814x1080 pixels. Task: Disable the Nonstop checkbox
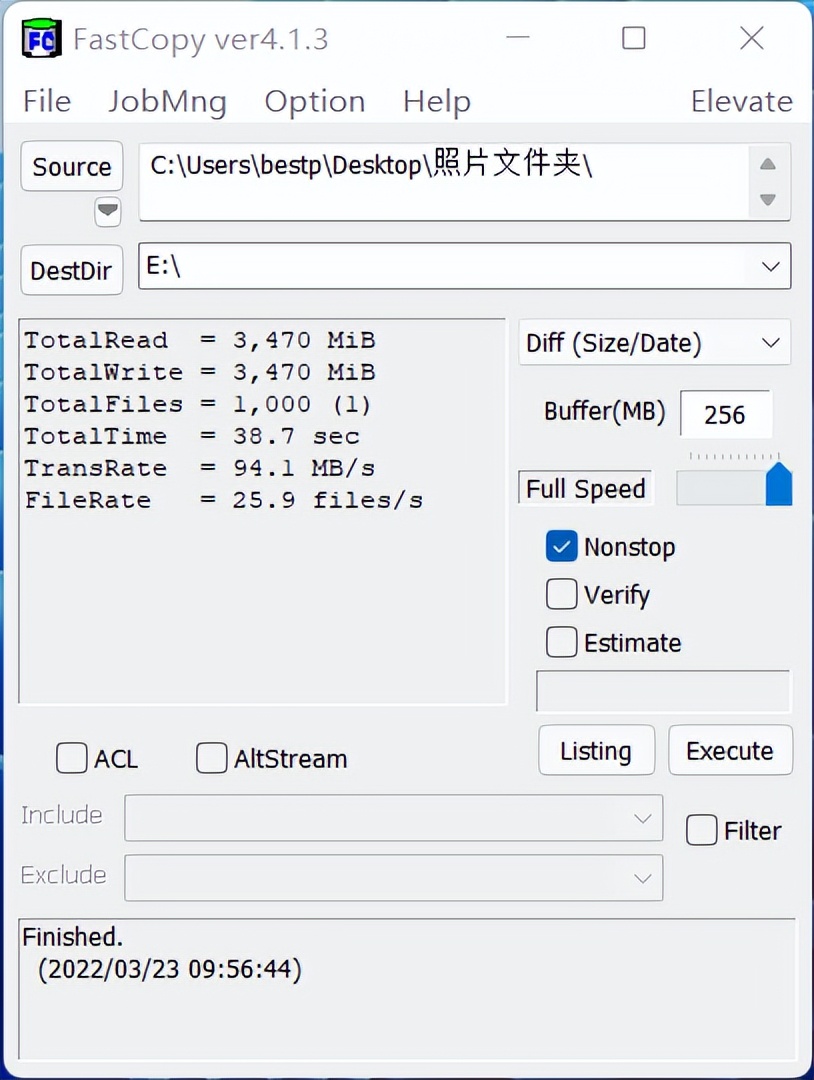coord(561,546)
